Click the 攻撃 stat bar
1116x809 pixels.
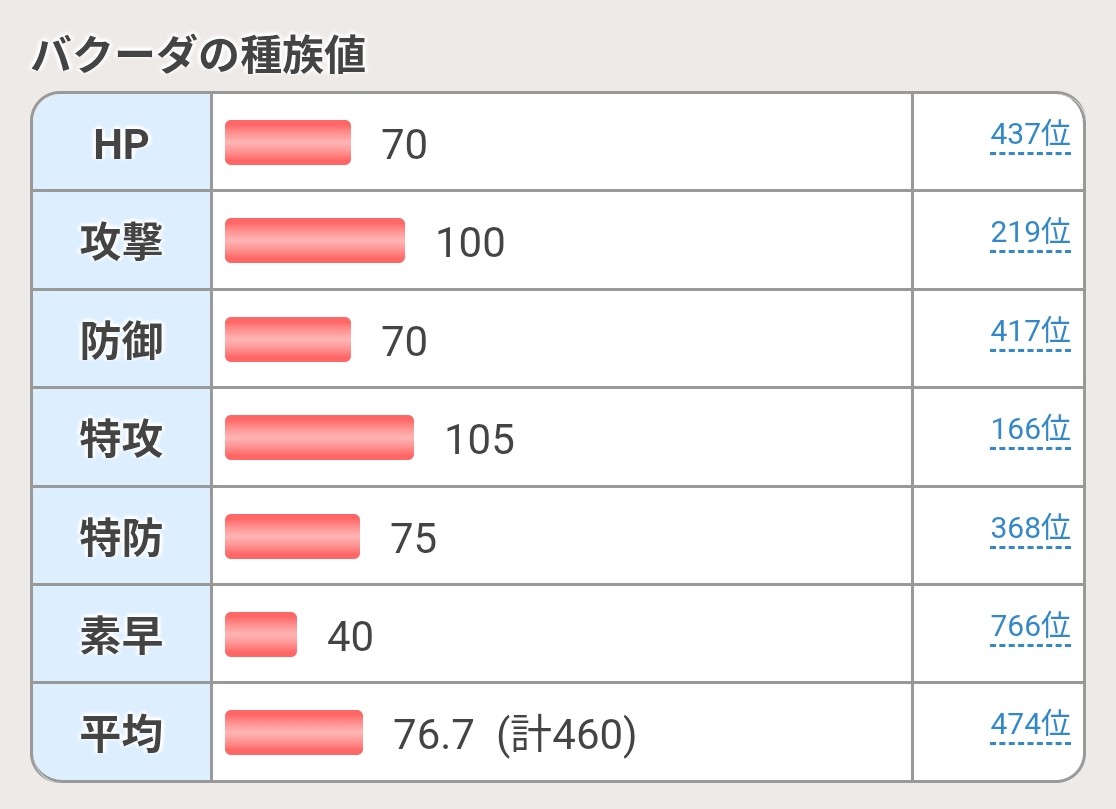pyautogui.click(x=315, y=240)
